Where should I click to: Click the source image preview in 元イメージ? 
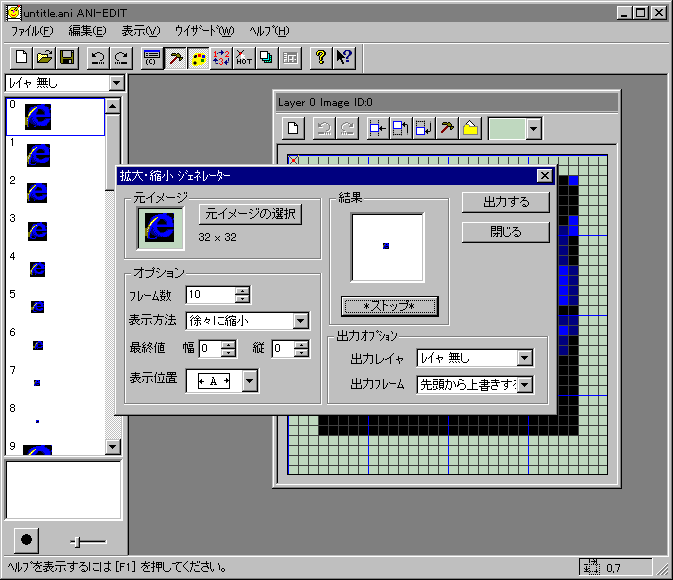click(161, 228)
